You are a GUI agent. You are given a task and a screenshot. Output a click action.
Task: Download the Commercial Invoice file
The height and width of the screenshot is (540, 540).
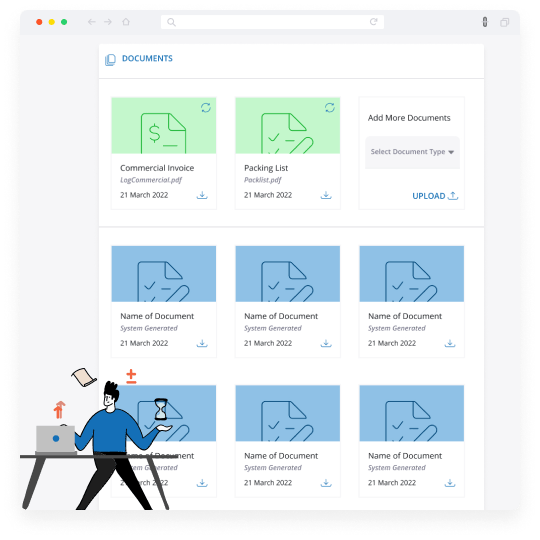click(x=202, y=195)
